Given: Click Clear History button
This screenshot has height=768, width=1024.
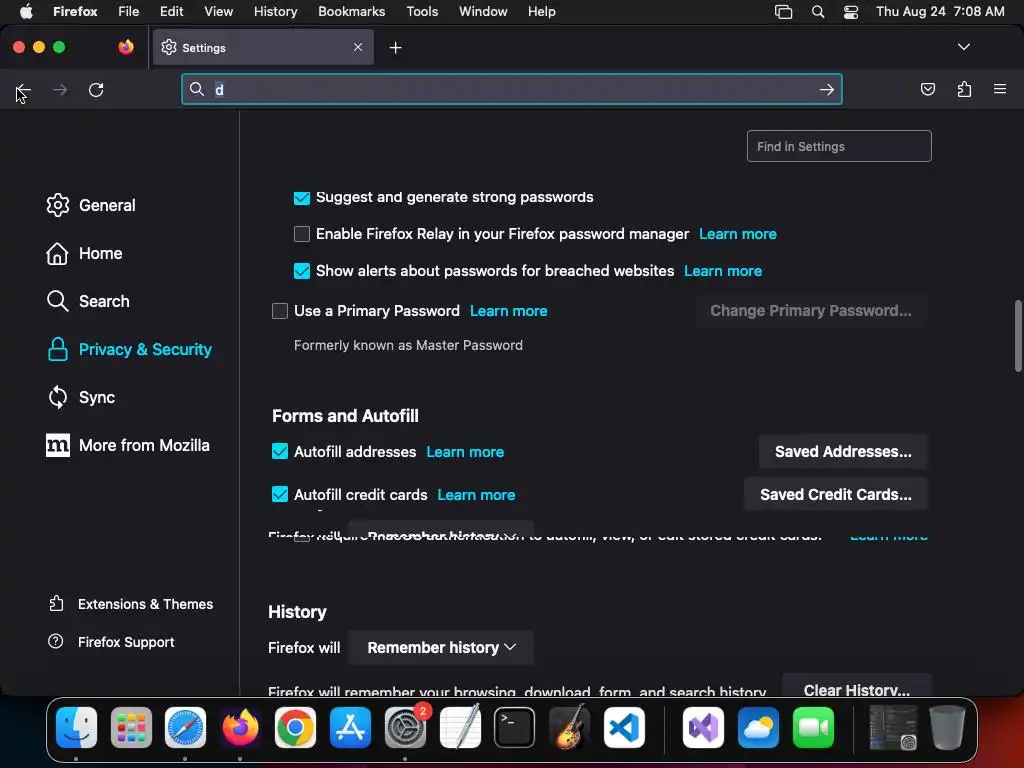Looking at the screenshot, I should 856,687.
